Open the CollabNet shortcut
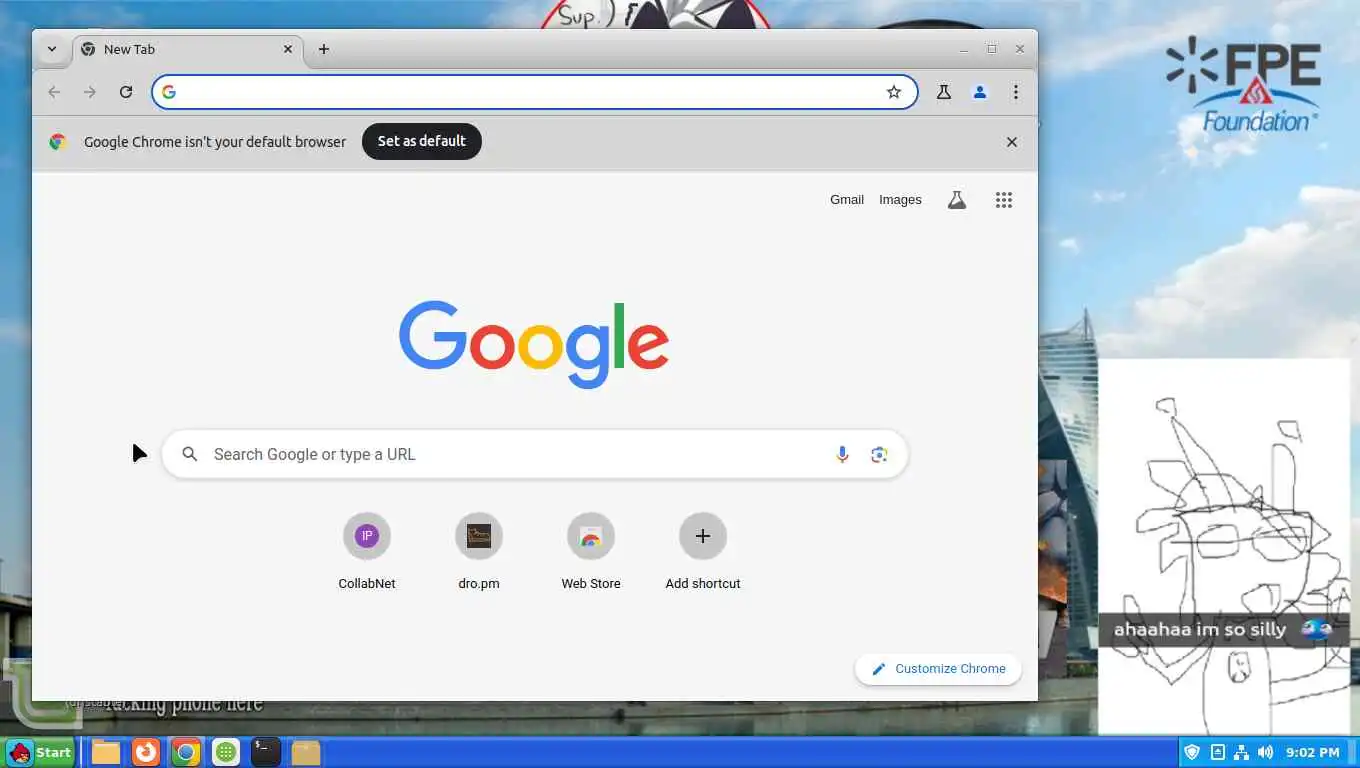 (x=367, y=551)
